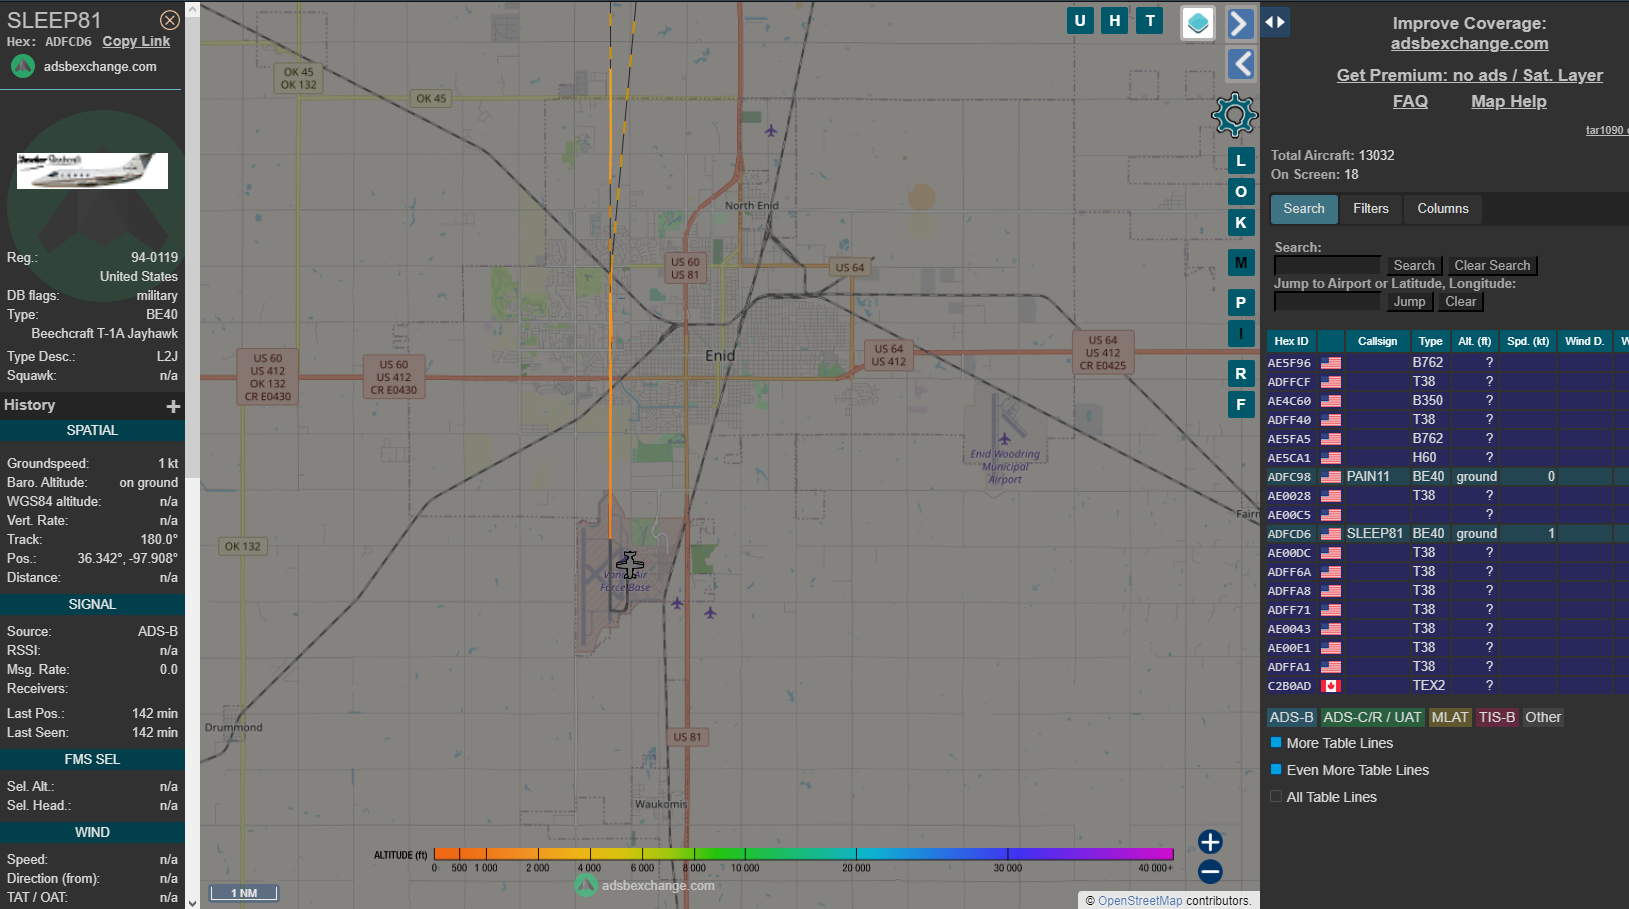Switch to the Filters tab
Screen dimensions: 1629x909
tap(1371, 209)
